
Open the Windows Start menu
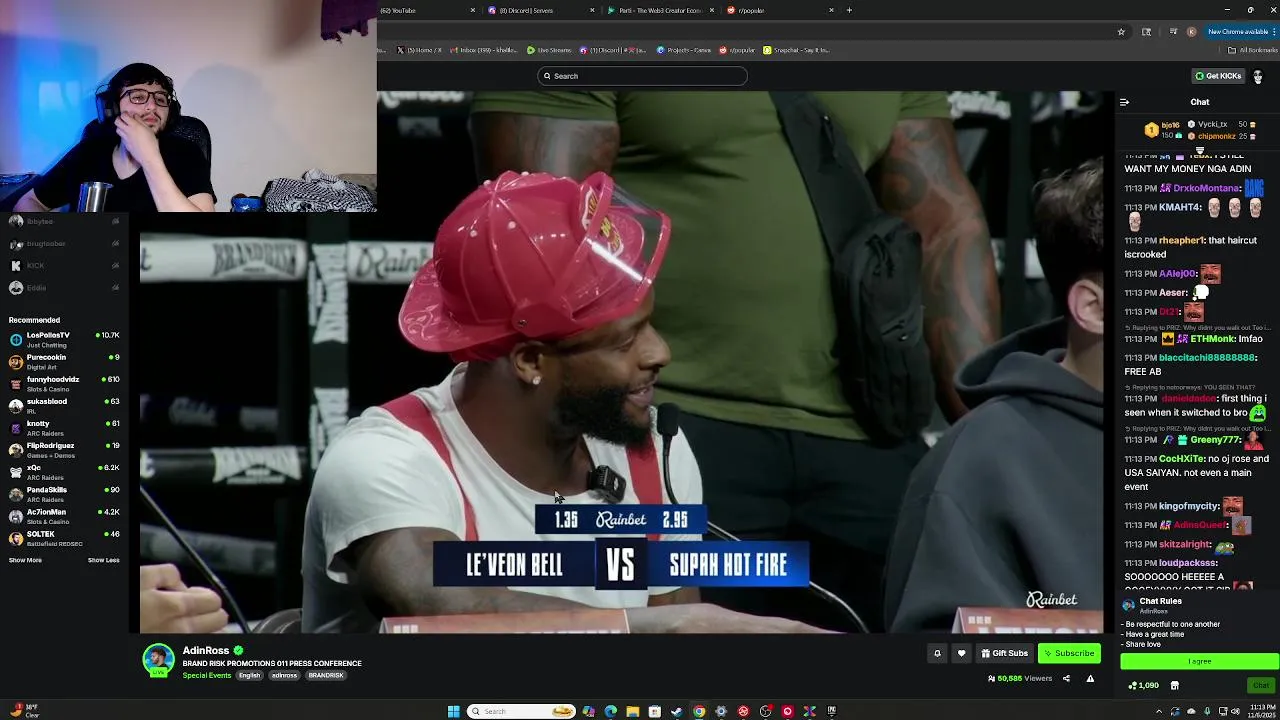click(x=453, y=711)
